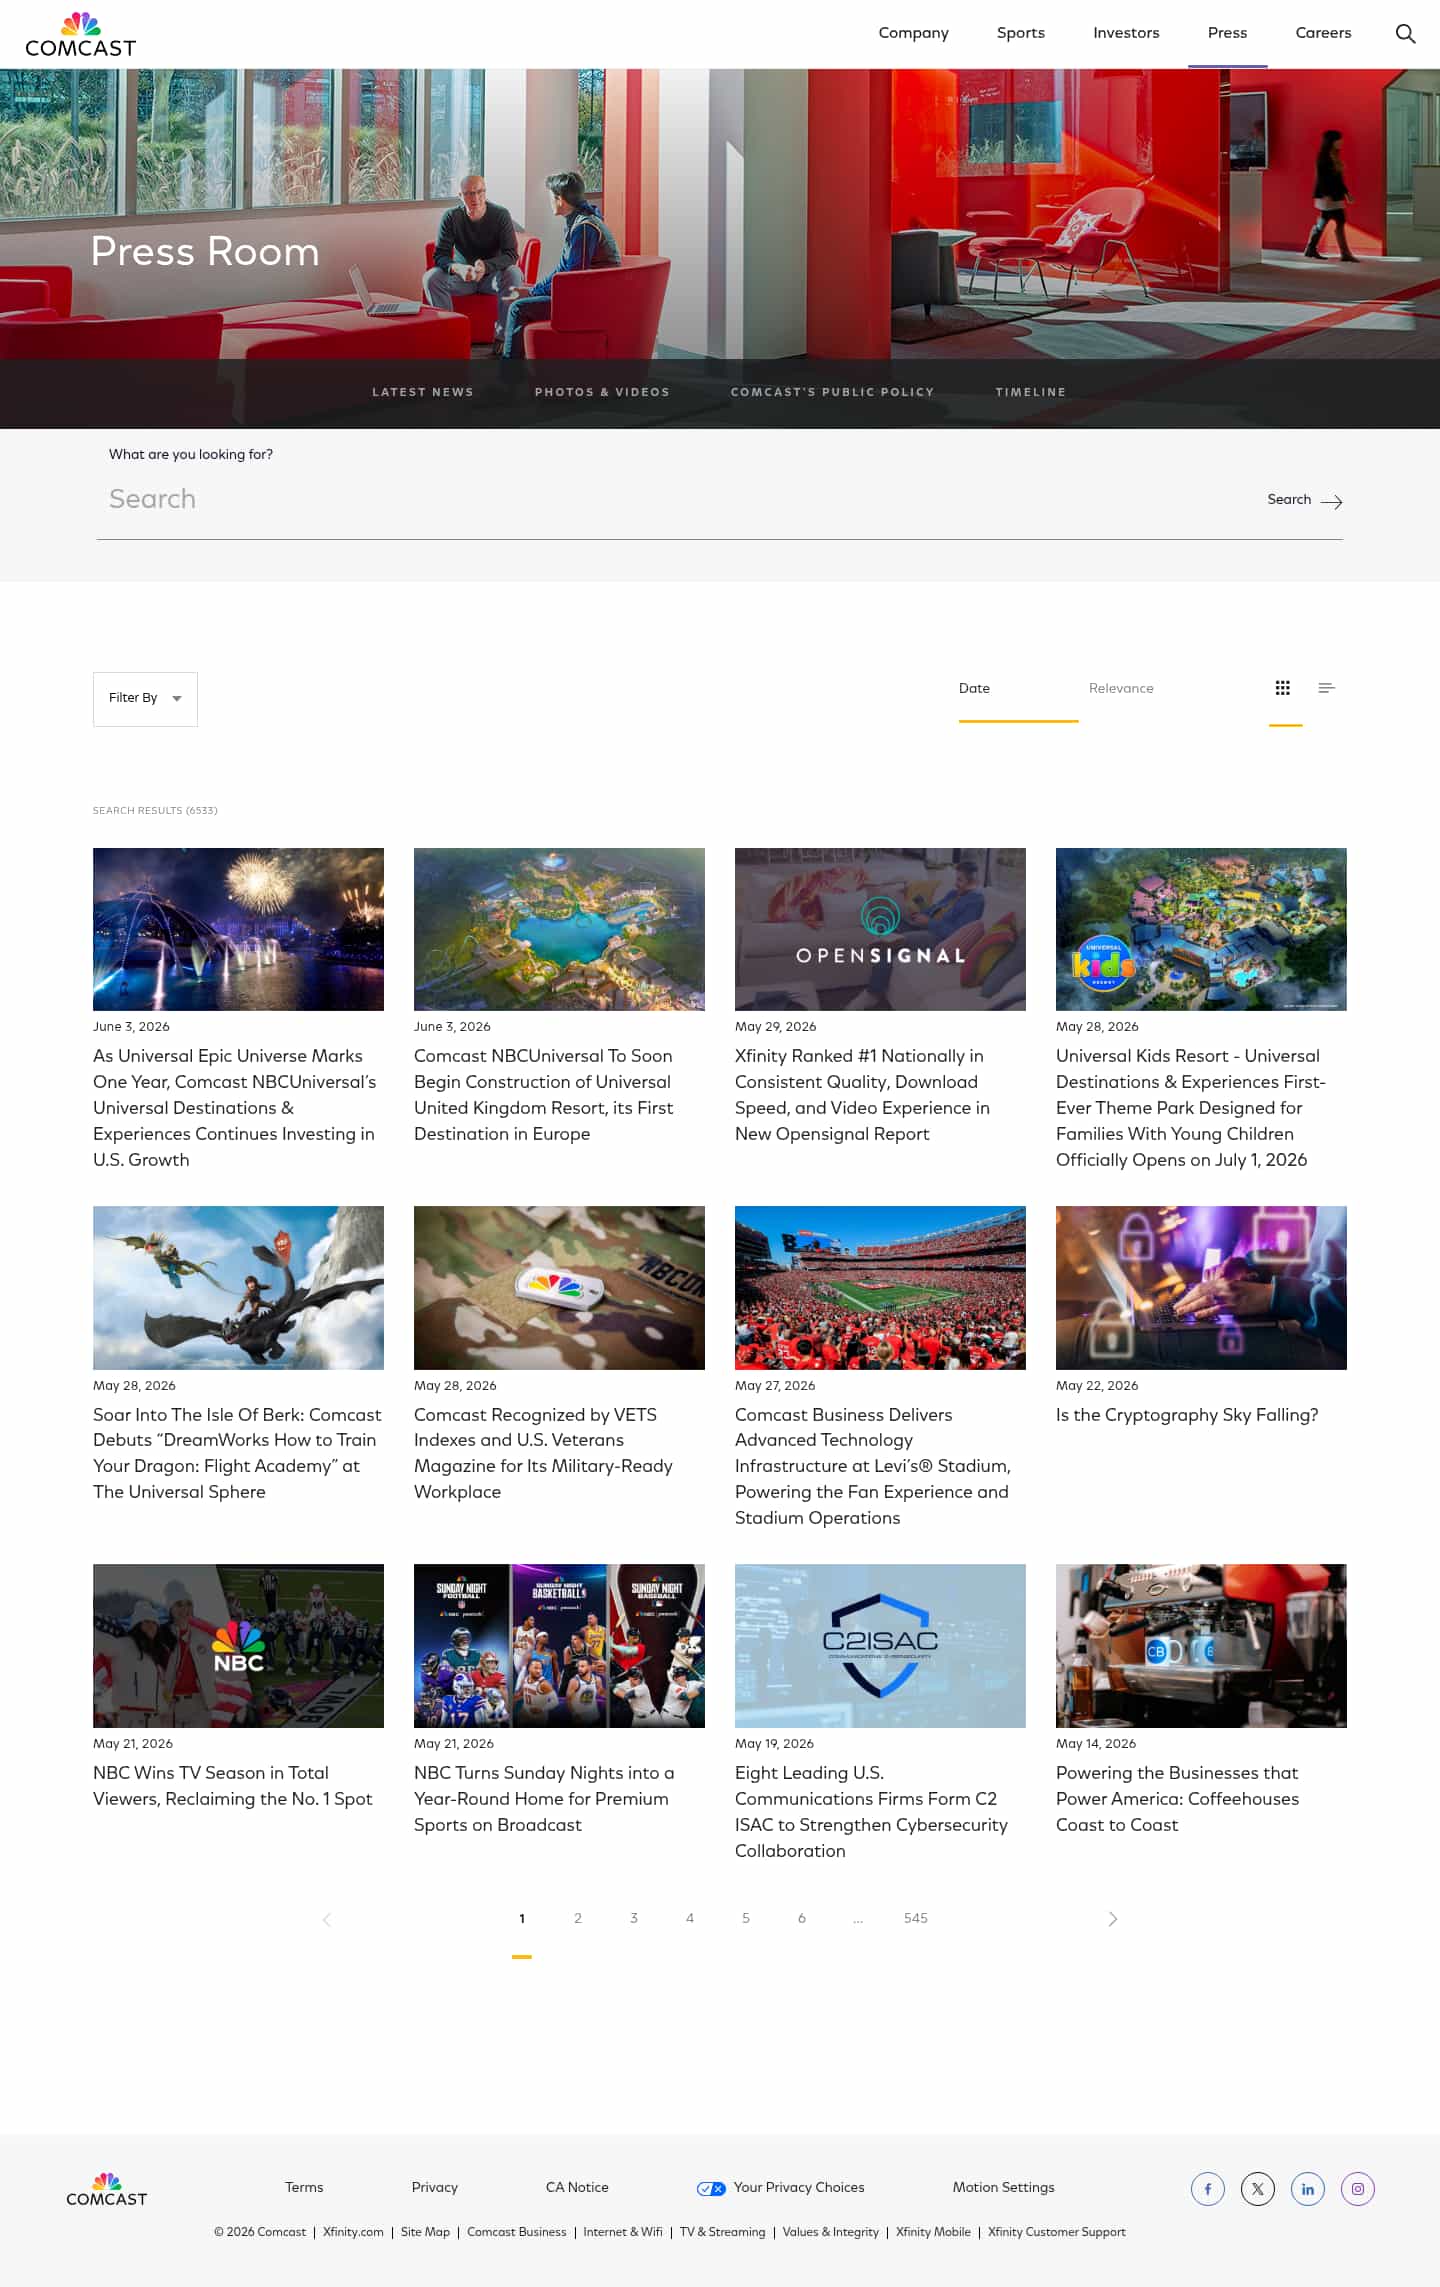The image size is (1440, 2287).
Task: Open the C2ISAC shield thumbnail
Action: [880, 1646]
